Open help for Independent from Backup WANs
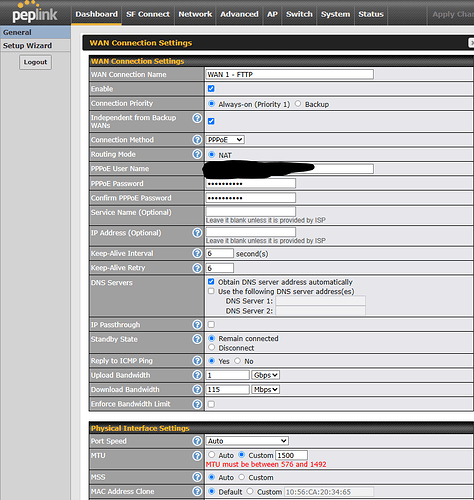 pyautogui.click(x=197, y=118)
